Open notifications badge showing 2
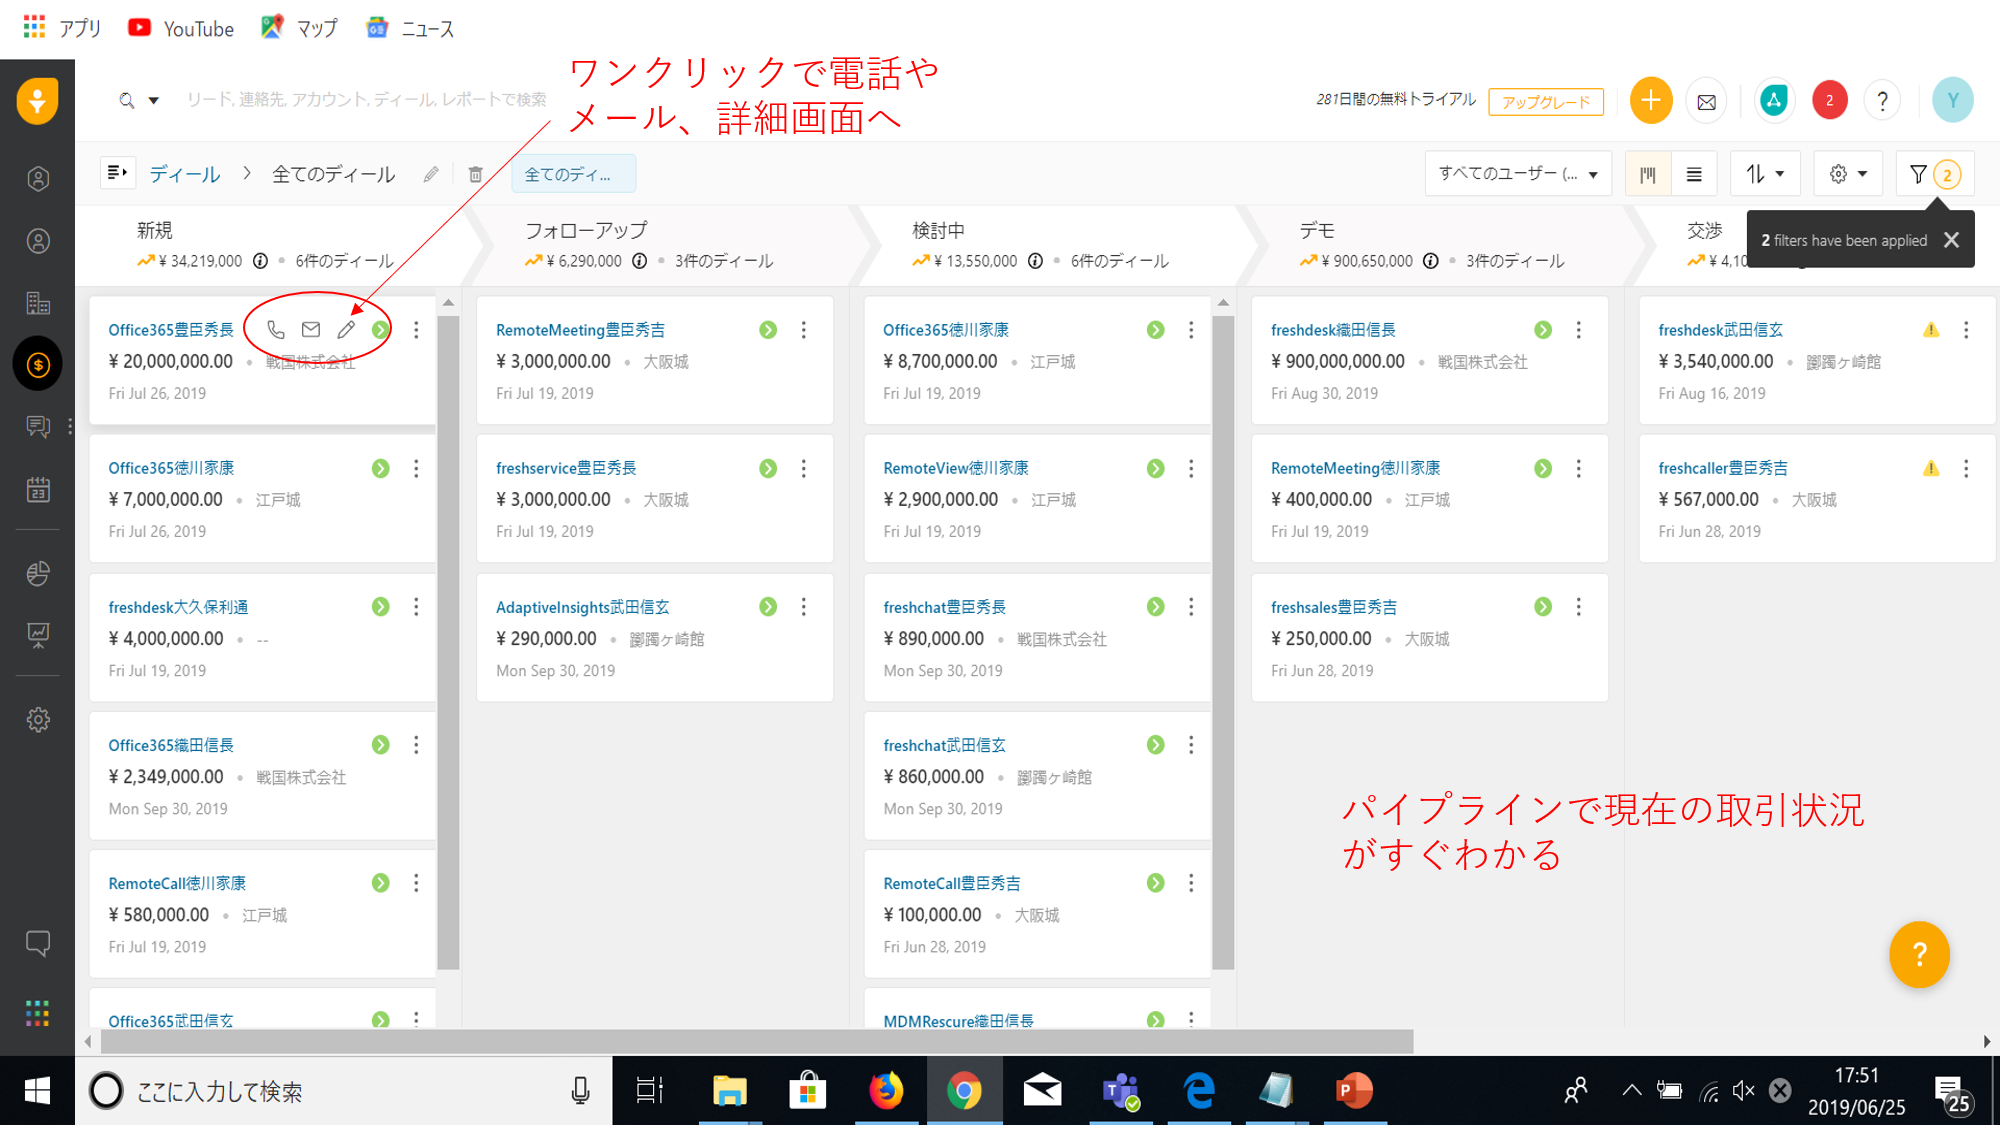 1829,100
